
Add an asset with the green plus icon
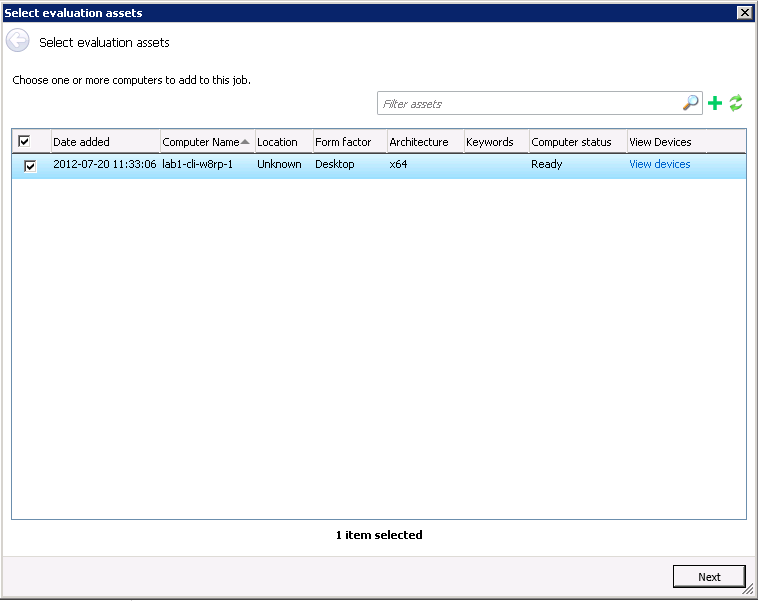[x=715, y=103]
